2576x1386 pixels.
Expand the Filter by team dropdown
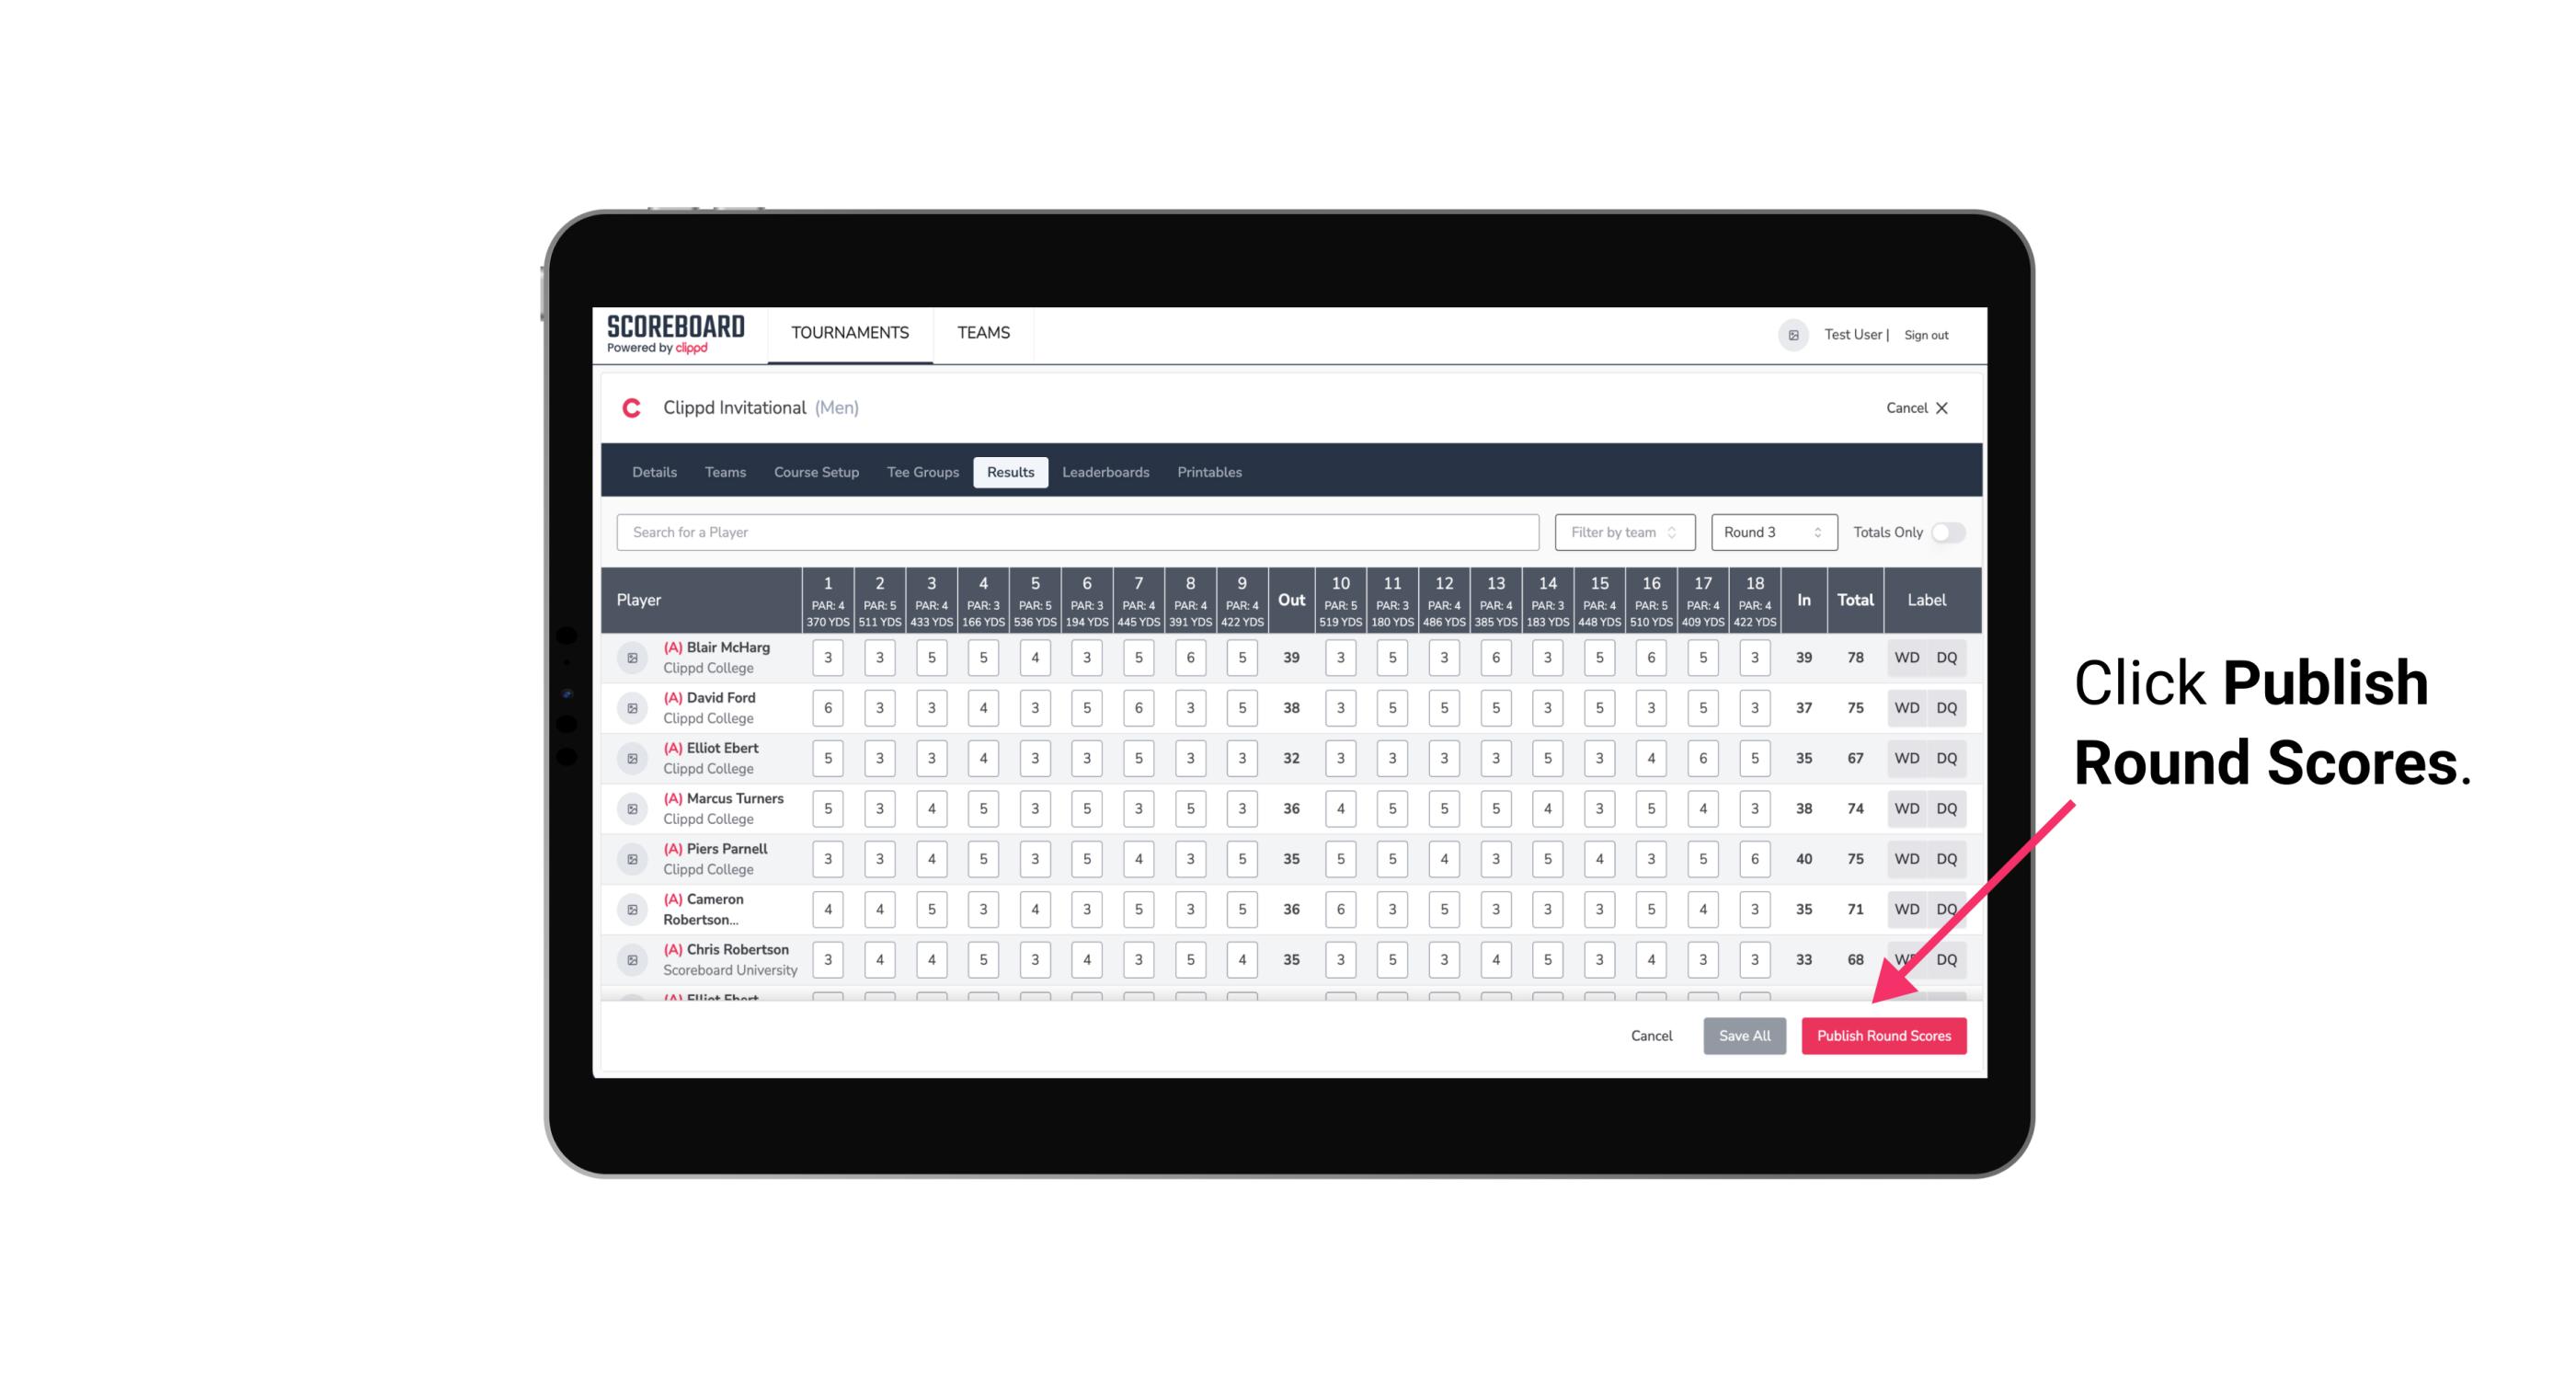pos(1624,533)
